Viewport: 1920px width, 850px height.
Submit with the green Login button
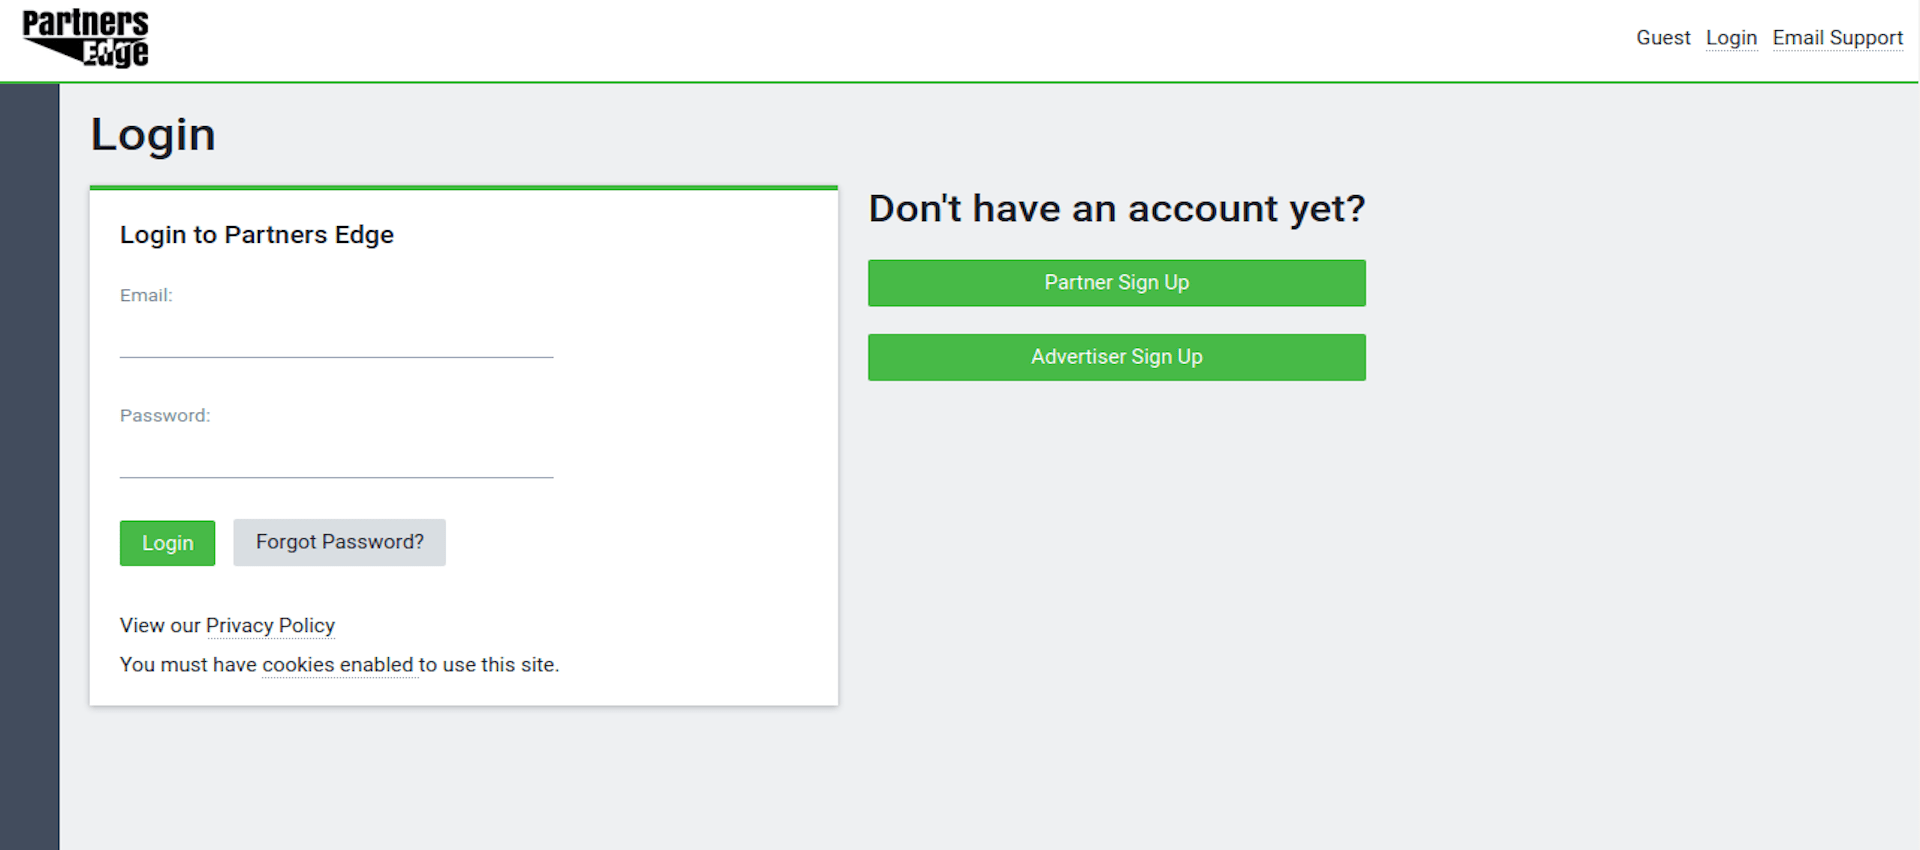tap(167, 543)
